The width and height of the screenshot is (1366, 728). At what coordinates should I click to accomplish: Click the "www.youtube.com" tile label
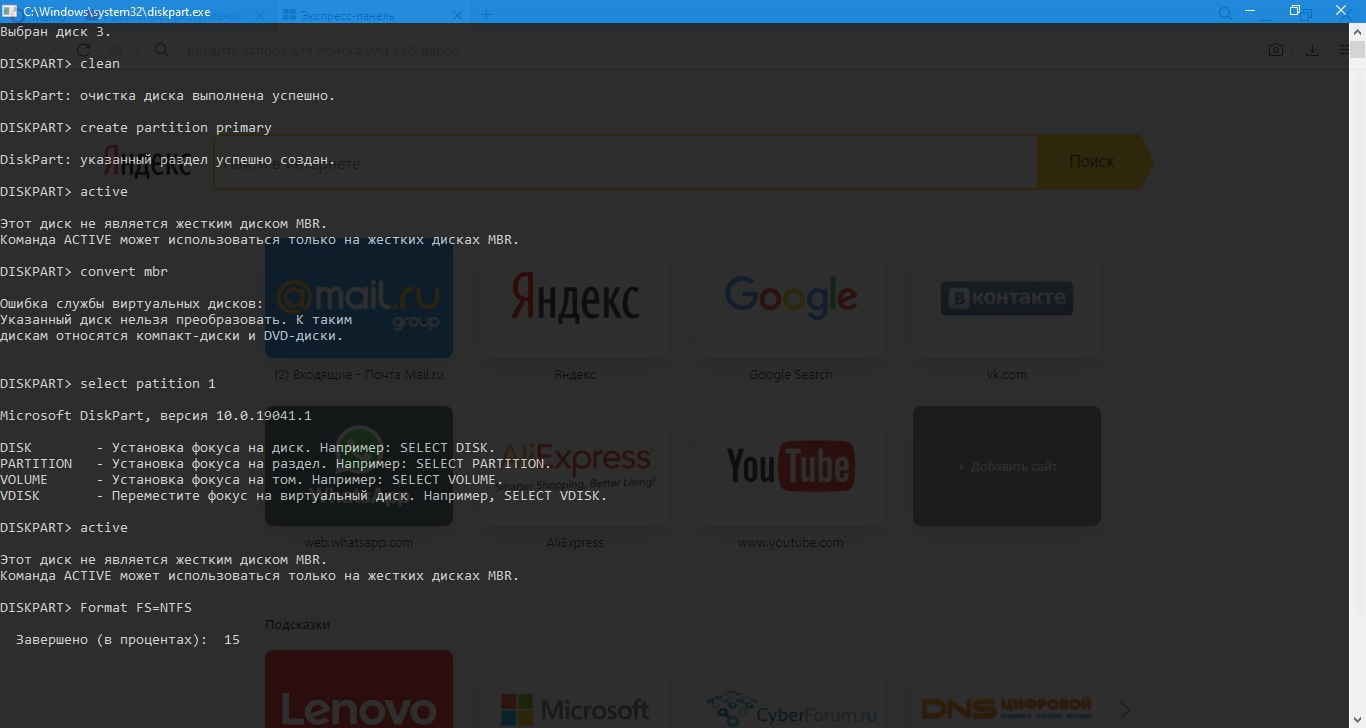[790, 543]
